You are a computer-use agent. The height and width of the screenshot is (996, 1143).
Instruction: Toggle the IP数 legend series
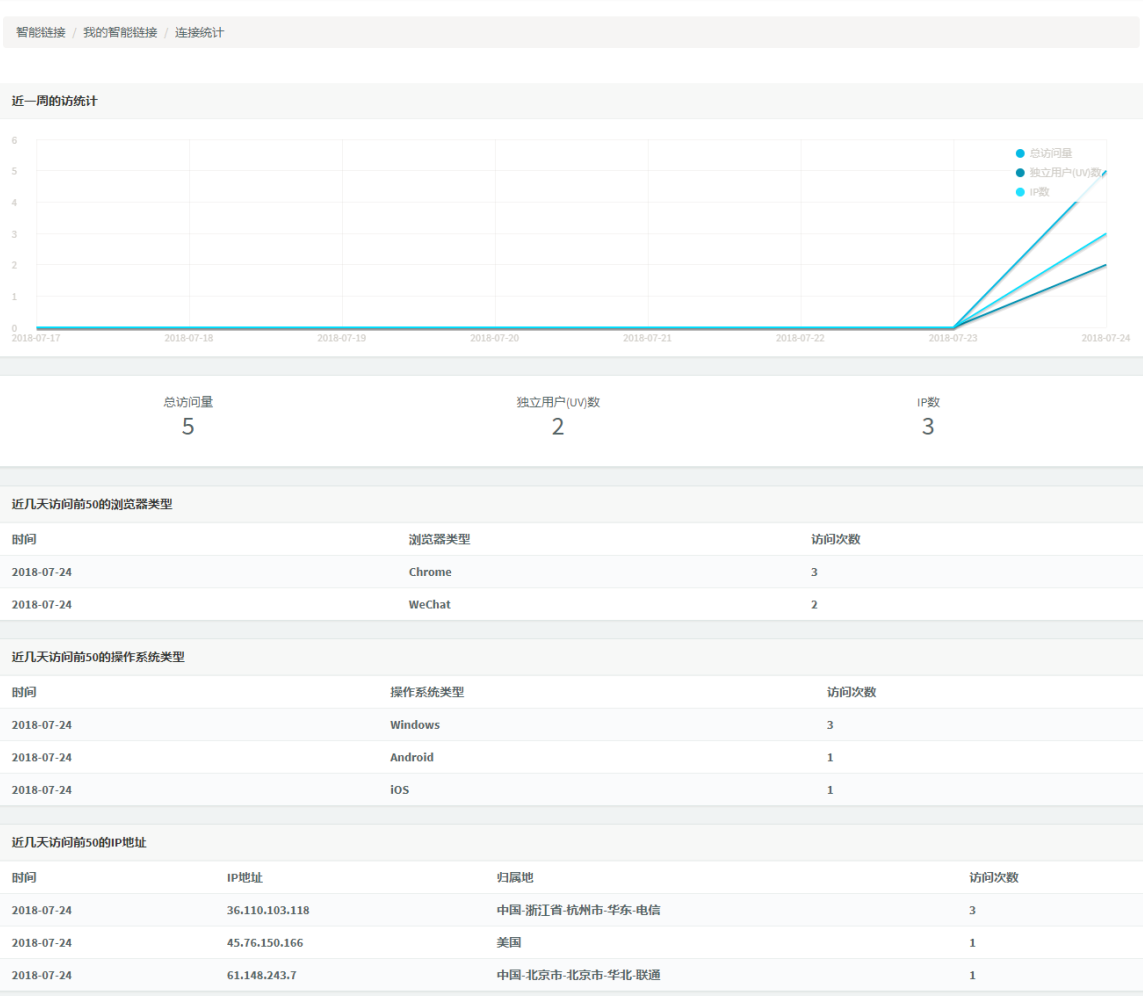click(1039, 192)
